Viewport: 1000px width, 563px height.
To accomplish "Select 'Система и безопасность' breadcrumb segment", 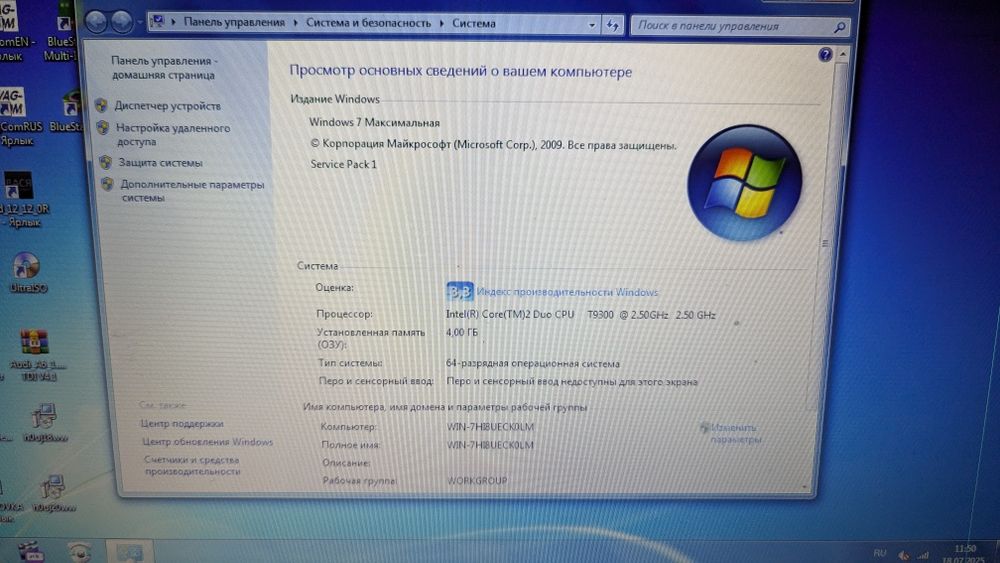I will pos(368,23).
